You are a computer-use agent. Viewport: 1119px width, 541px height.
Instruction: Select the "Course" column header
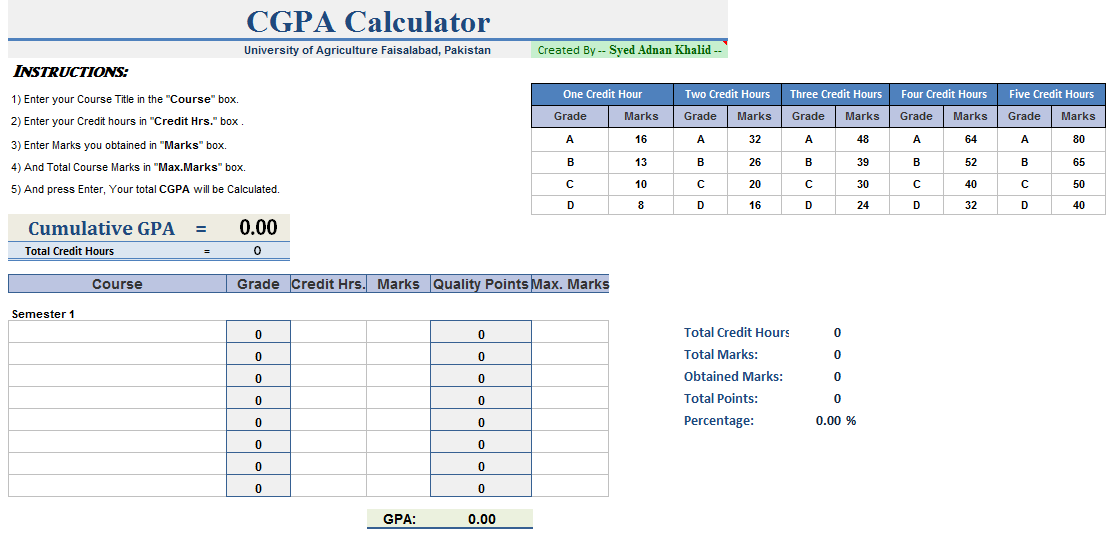point(117,284)
